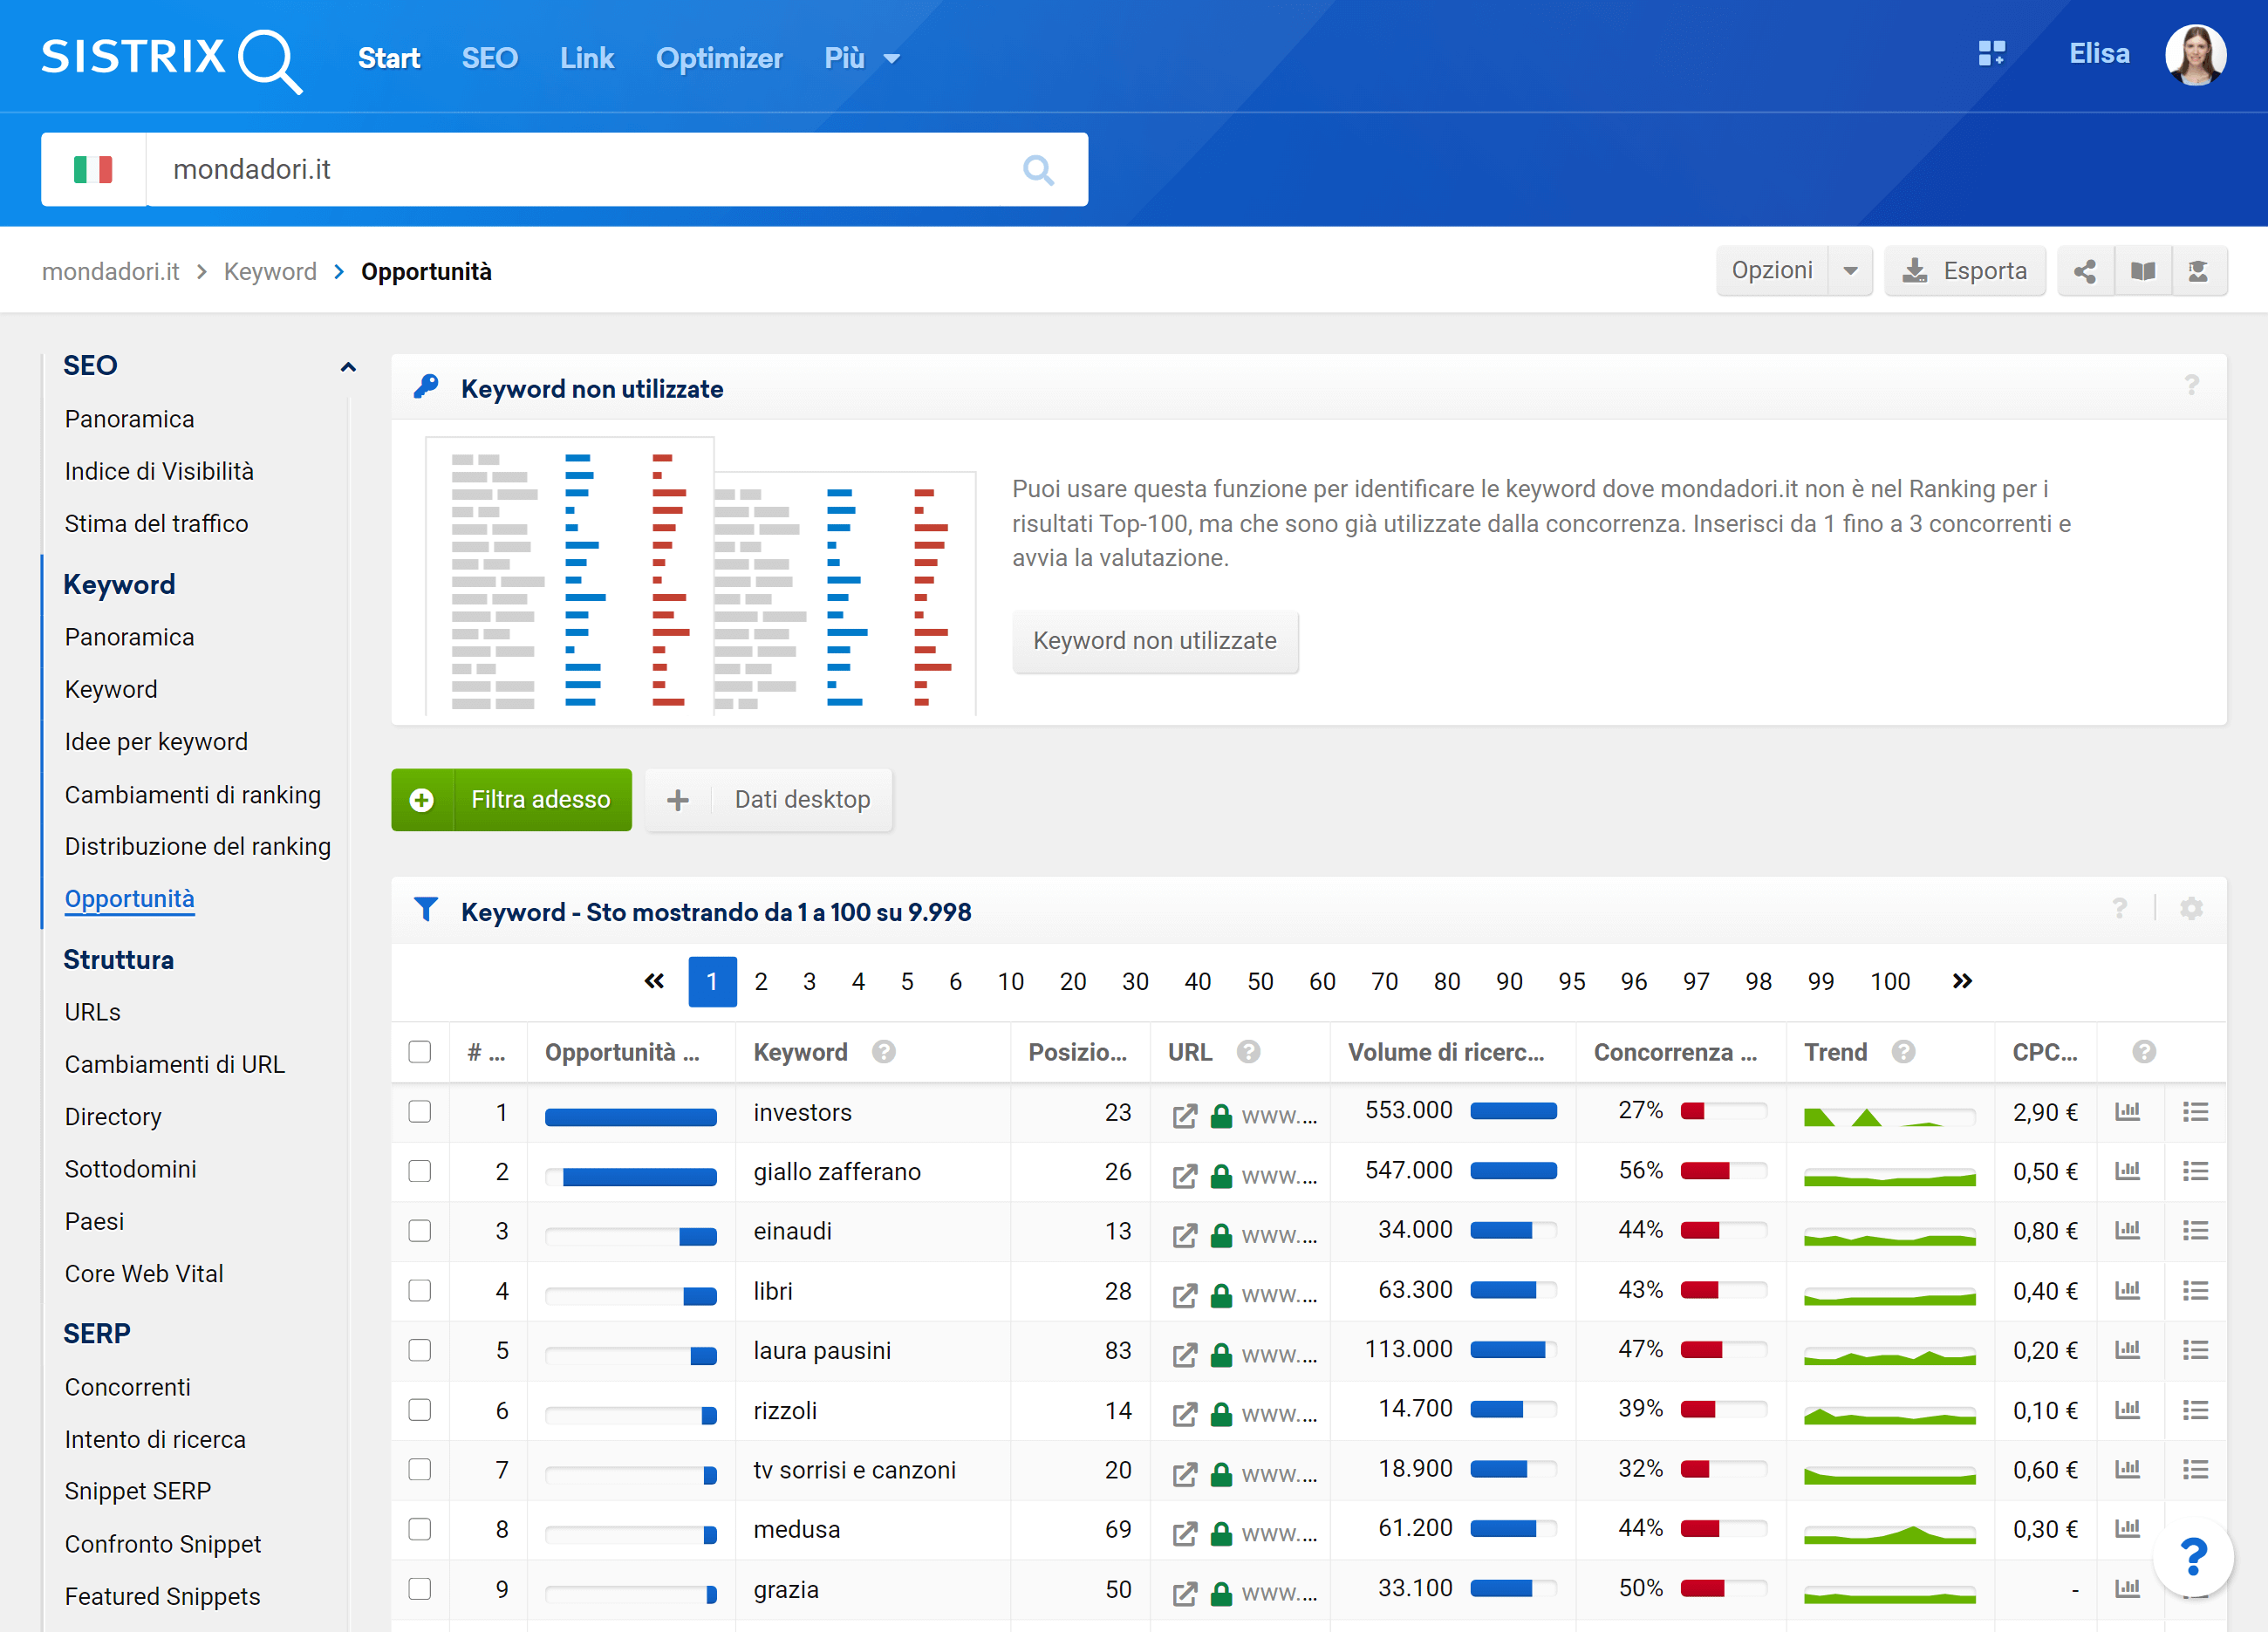Open the Optimizer top navigation tab
Image resolution: width=2268 pixels, height=1632 pixels.
(x=719, y=58)
